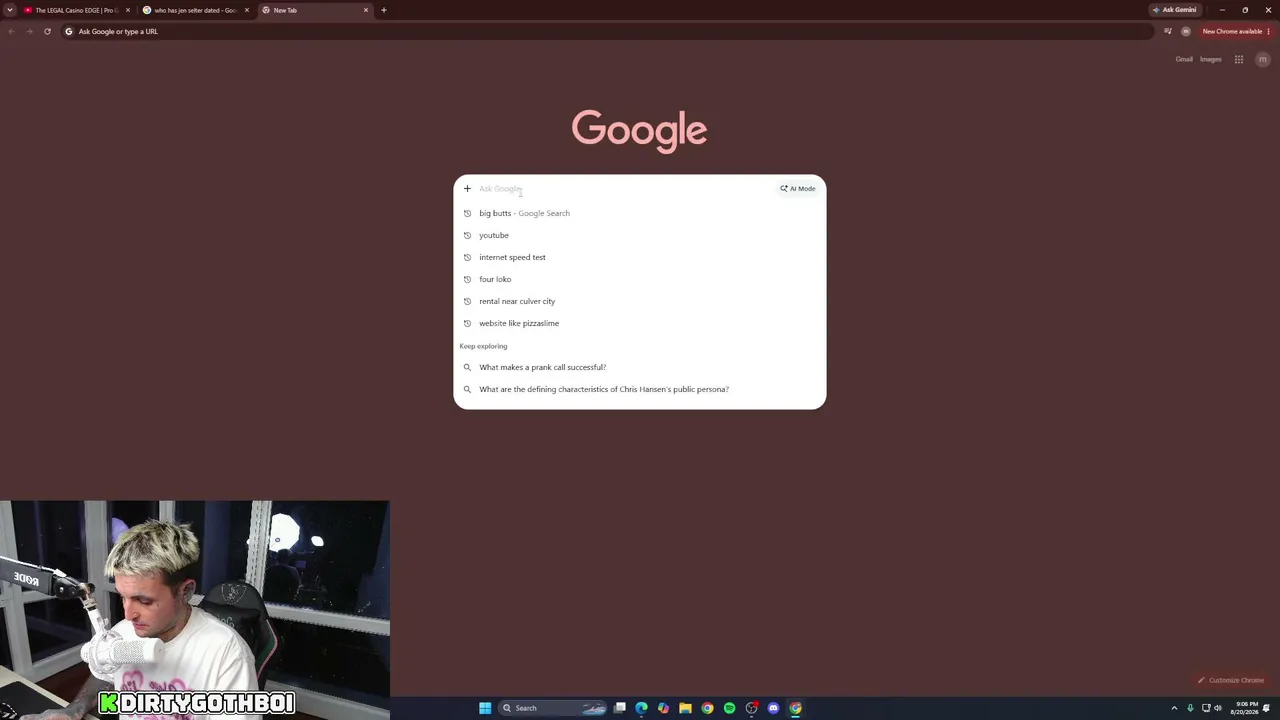Select the 'youtube' search suggestion

pos(640,235)
